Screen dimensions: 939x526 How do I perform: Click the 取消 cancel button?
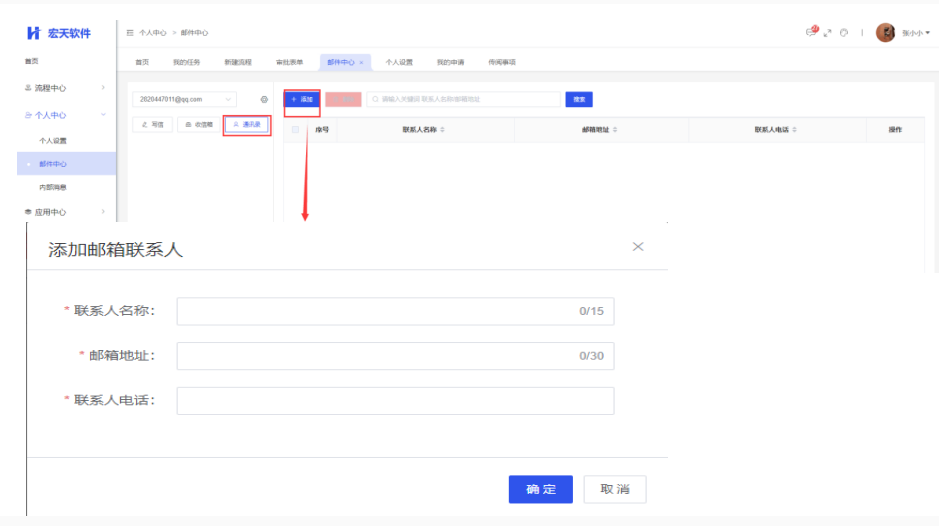pyautogui.click(x=615, y=489)
